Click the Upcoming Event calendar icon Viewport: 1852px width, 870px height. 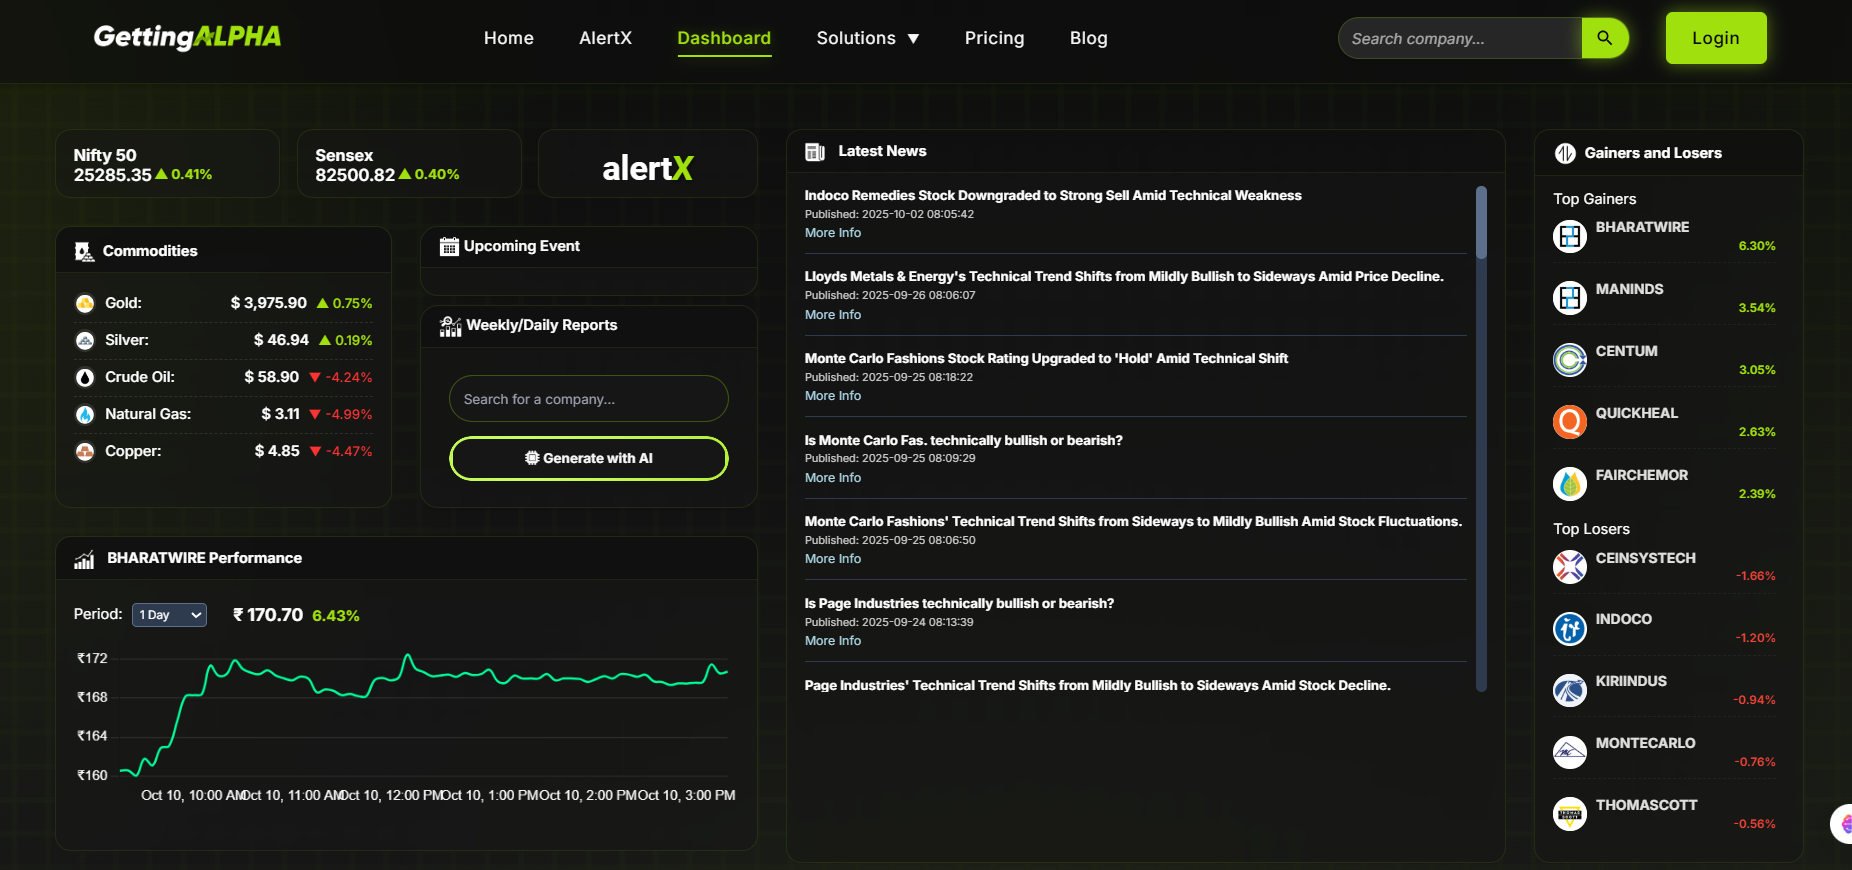449,246
